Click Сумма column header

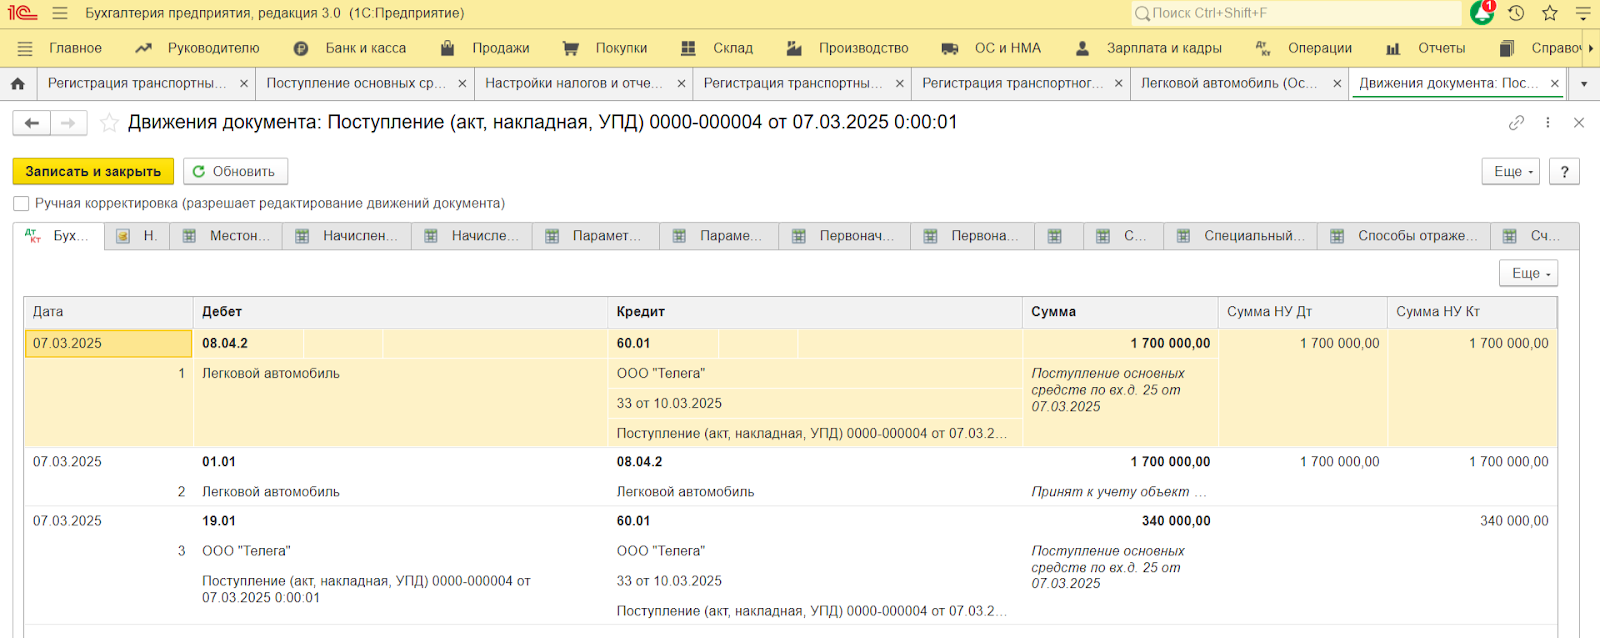tap(1120, 312)
